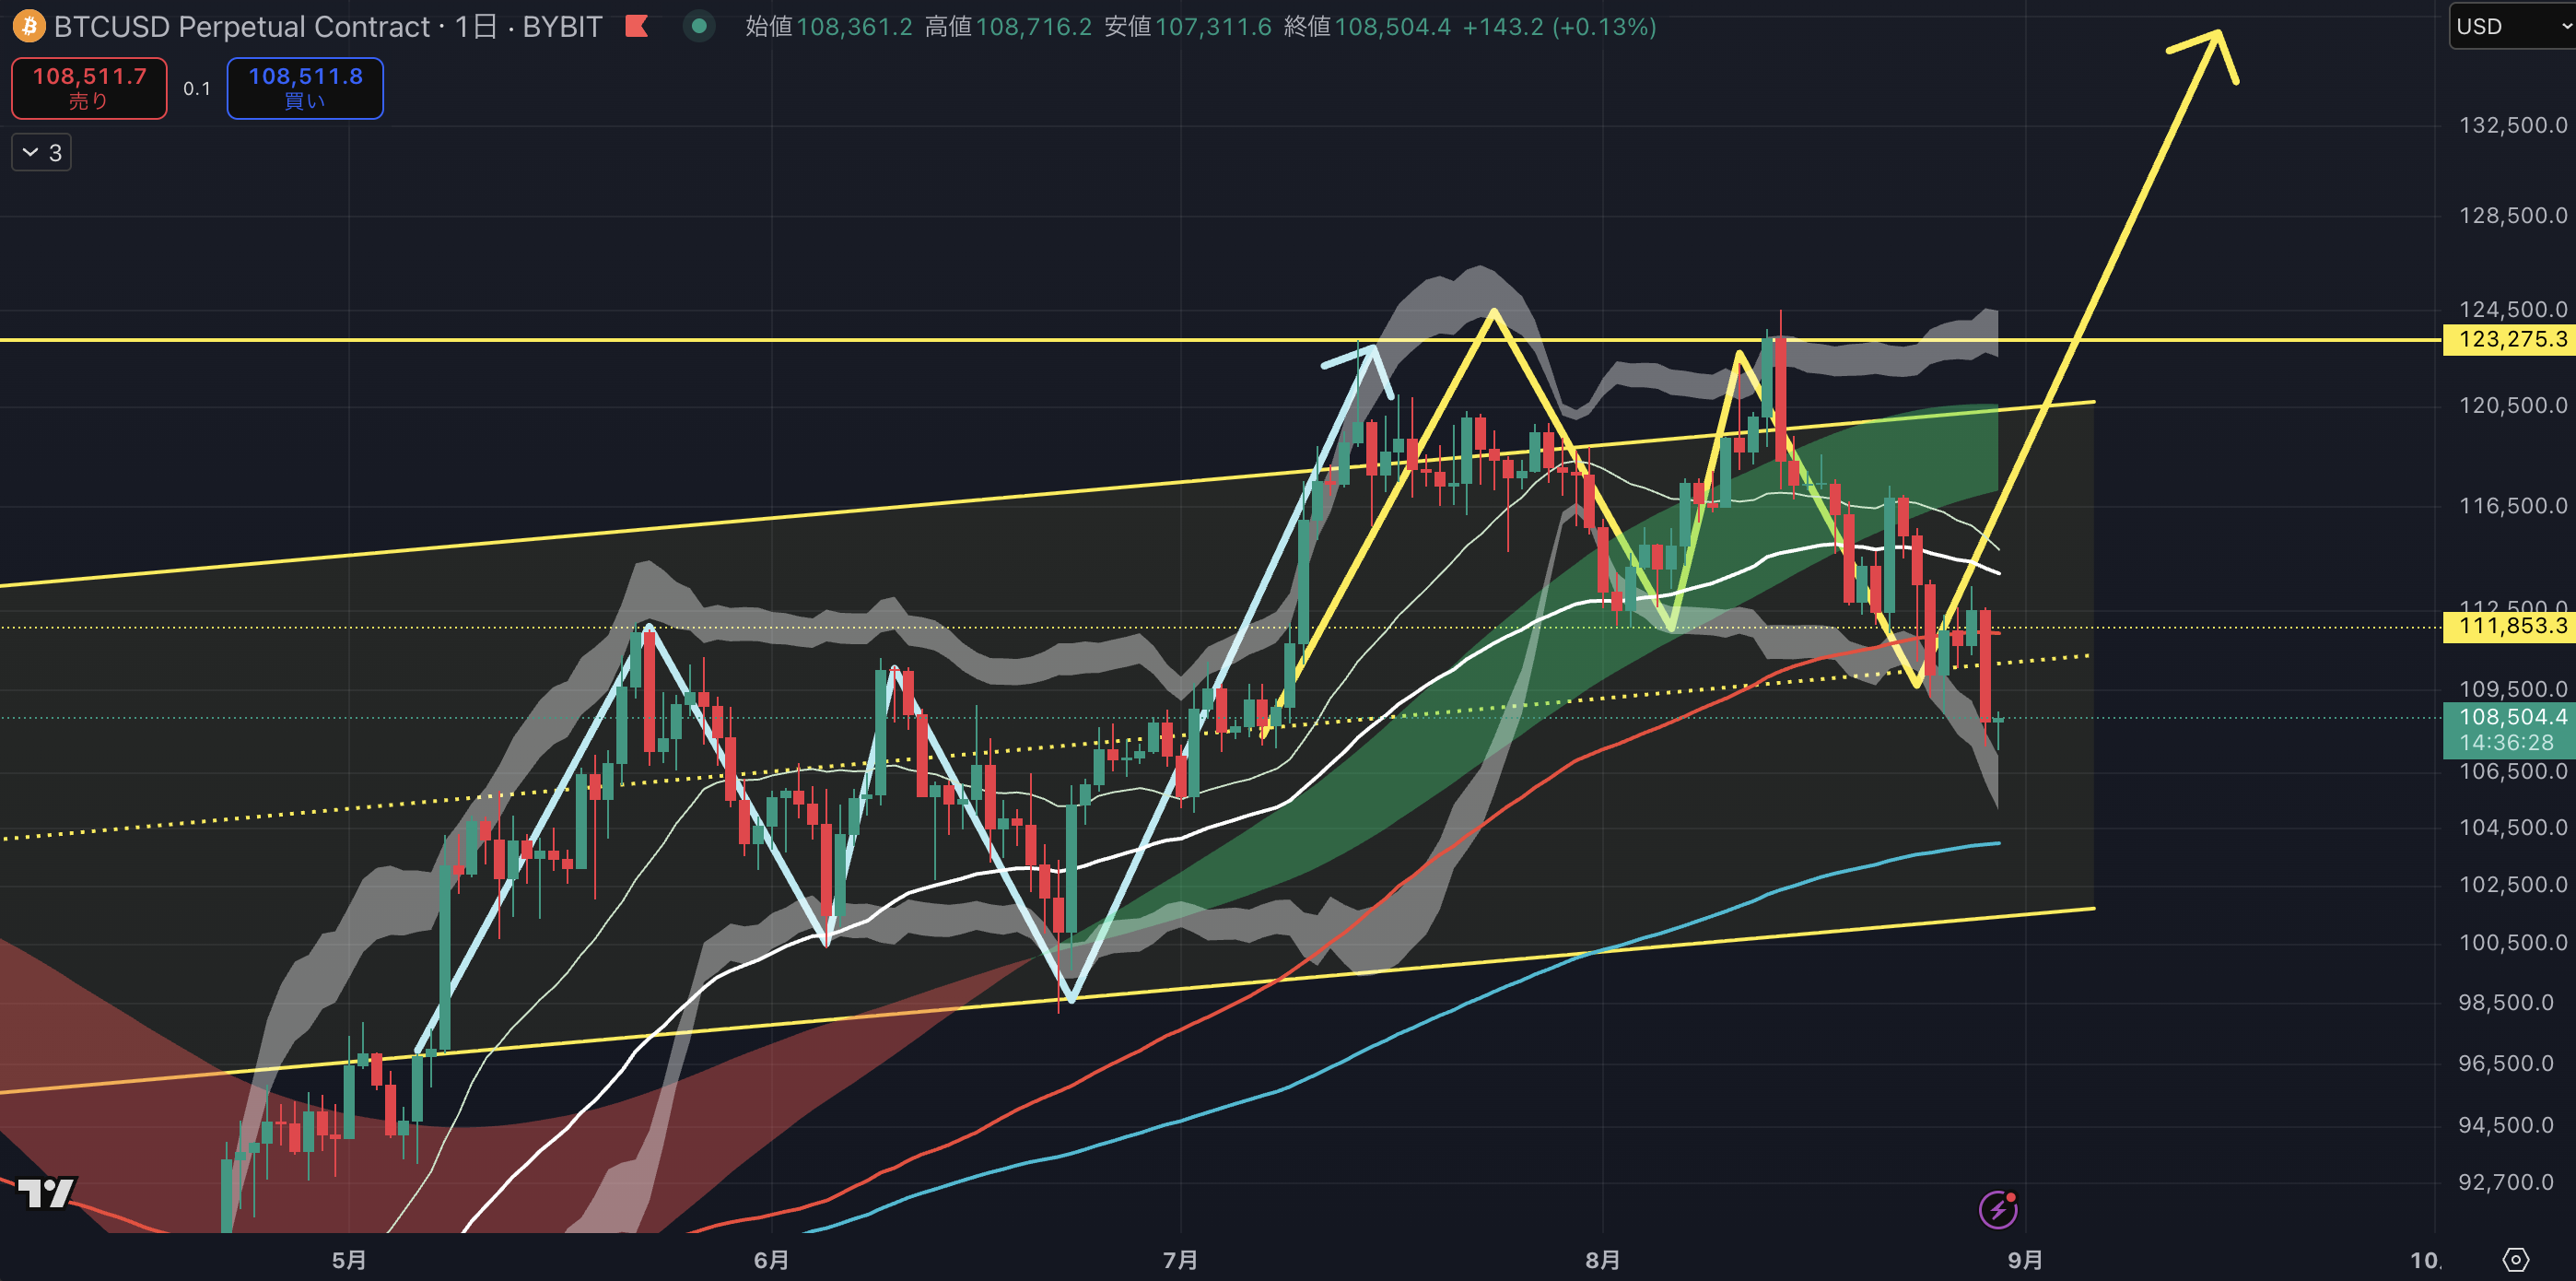
Task: Click the 128,500.0 price axis label
Action: click(x=2513, y=215)
